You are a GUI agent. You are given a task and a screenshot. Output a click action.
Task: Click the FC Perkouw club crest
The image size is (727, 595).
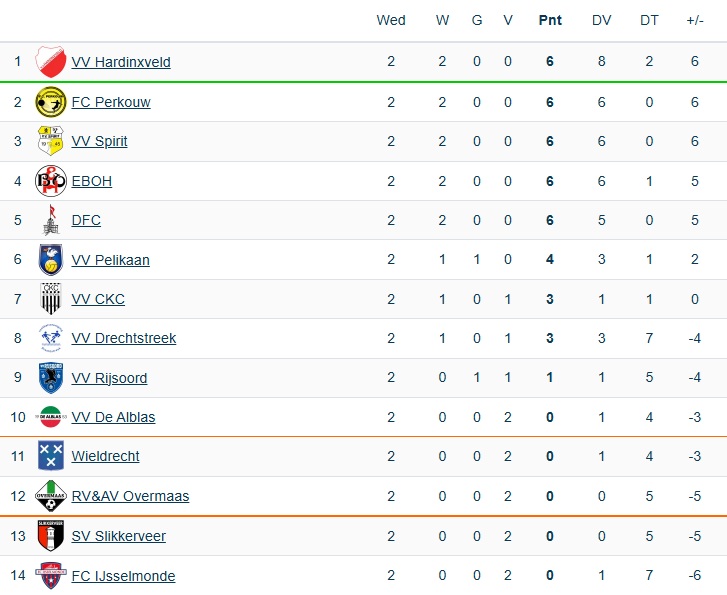tap(50, 102)
